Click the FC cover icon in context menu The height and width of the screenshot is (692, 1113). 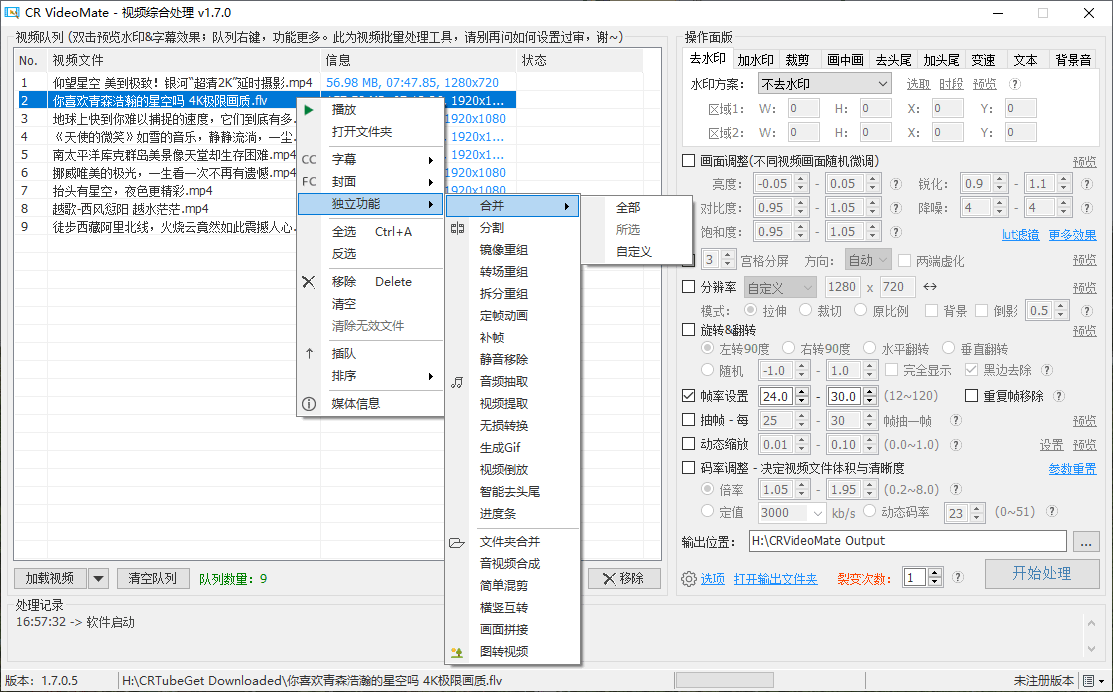309,179
